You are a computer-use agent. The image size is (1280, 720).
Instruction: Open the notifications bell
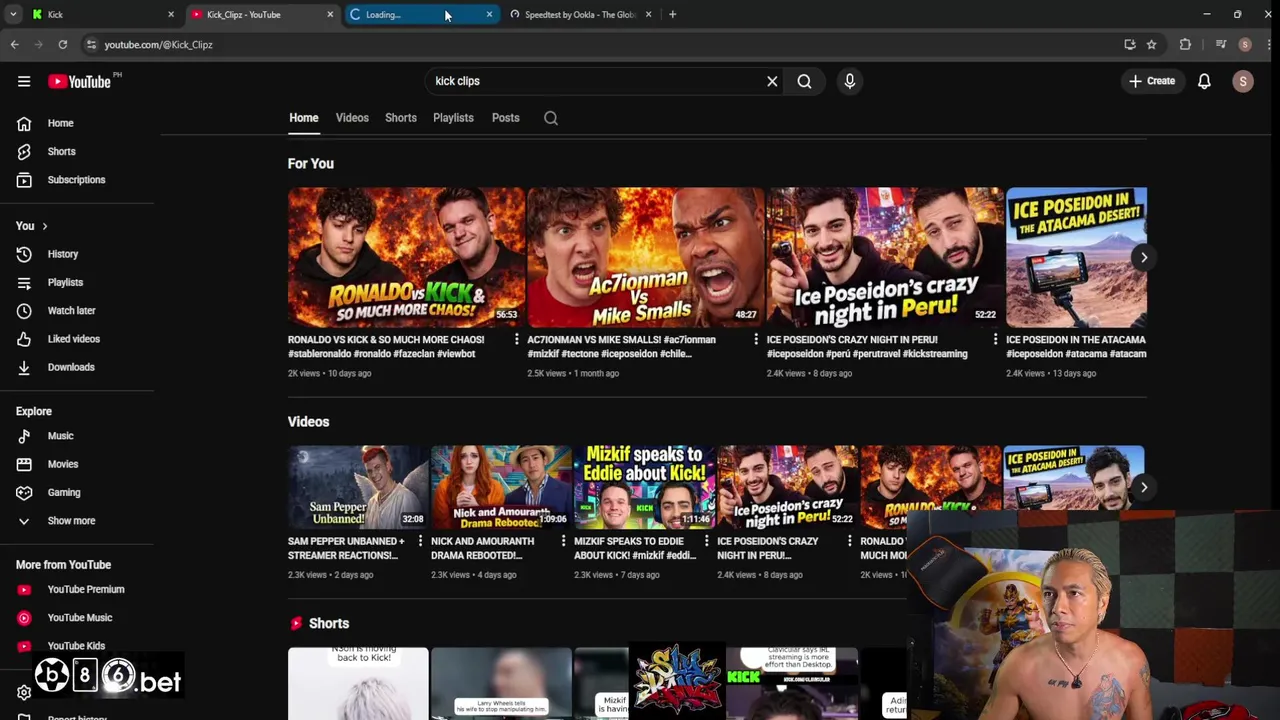1204,81
